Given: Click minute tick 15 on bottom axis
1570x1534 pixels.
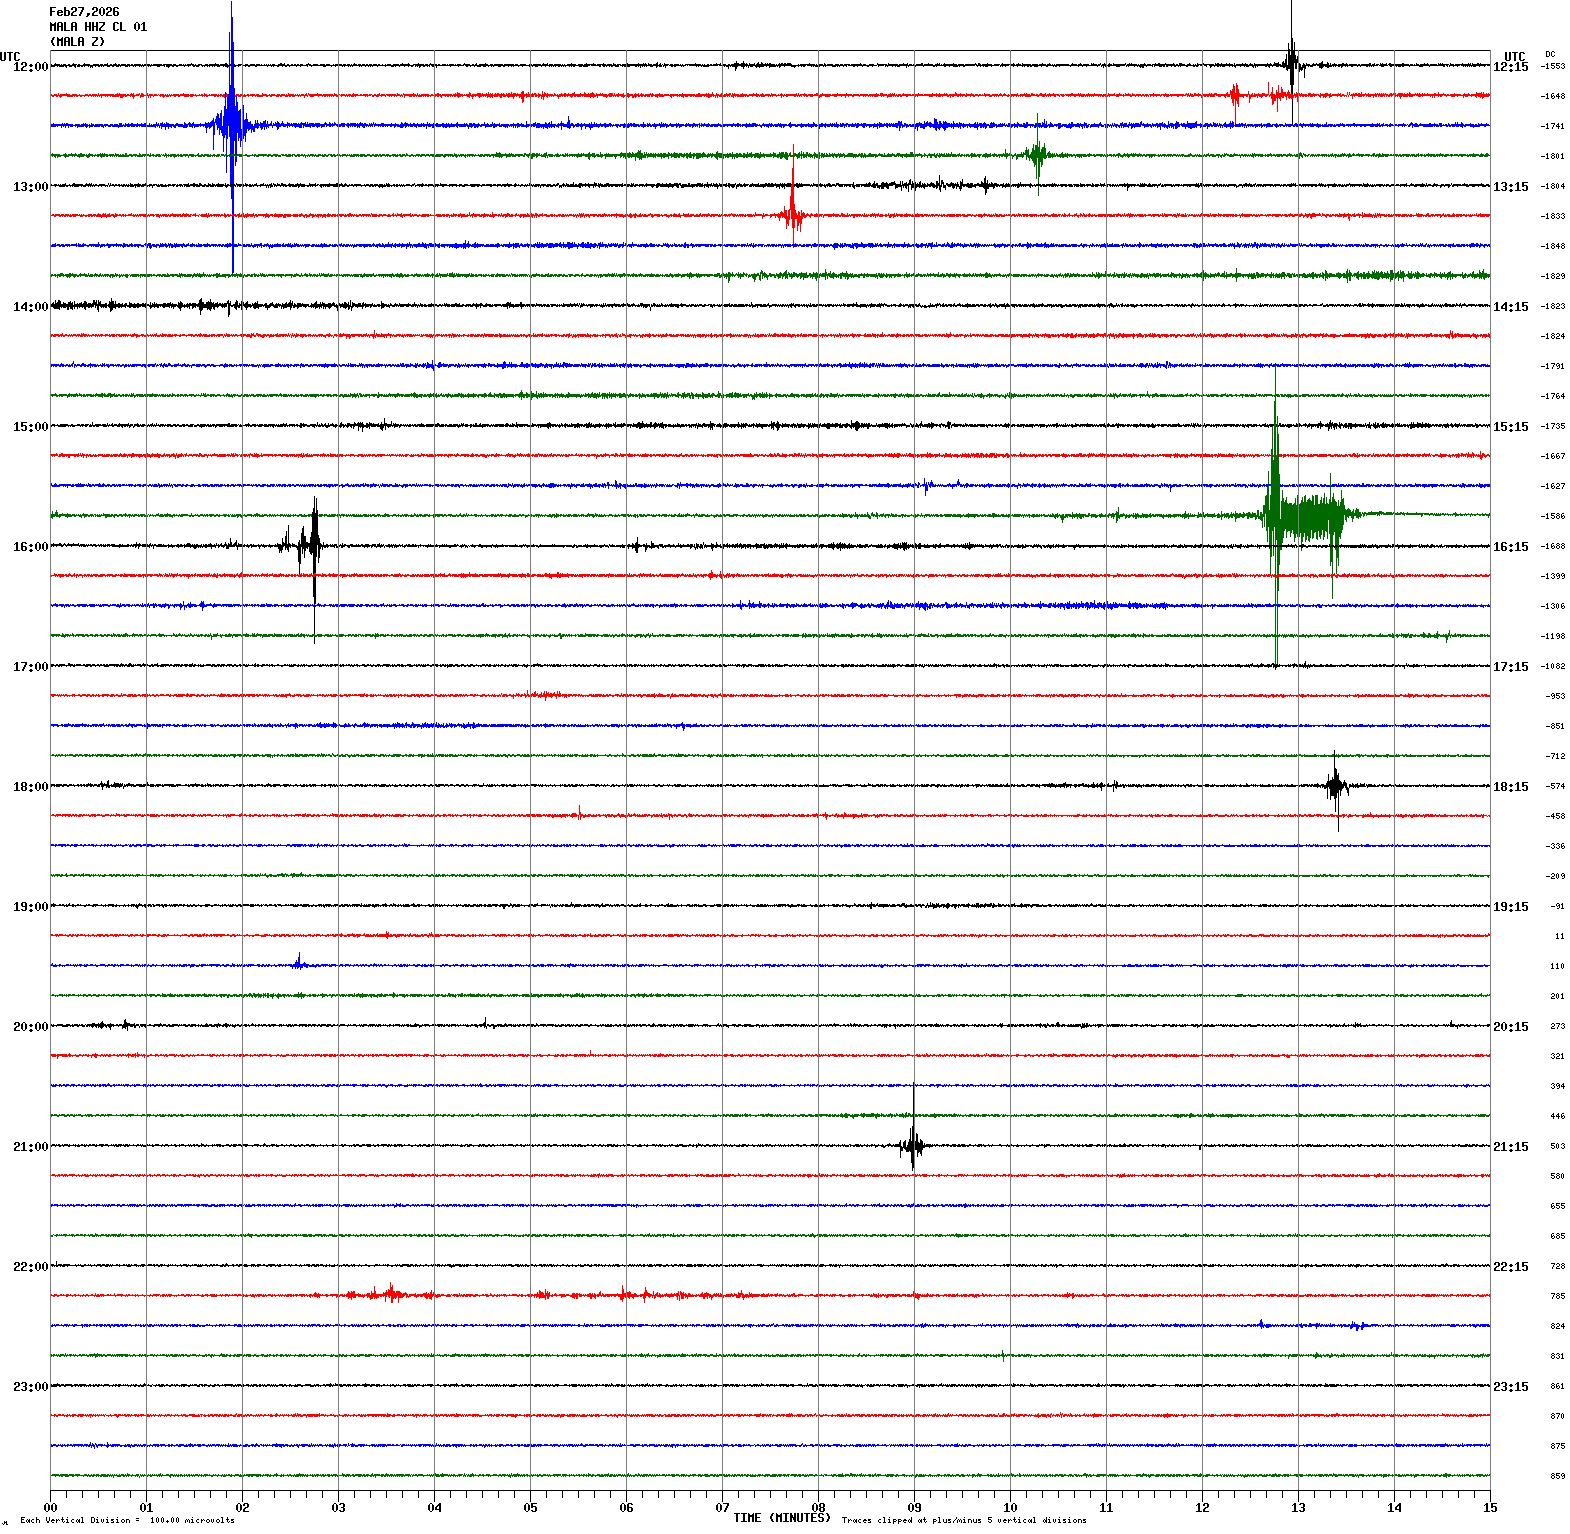Looking at the screenshot, I should [1490, 1508].
